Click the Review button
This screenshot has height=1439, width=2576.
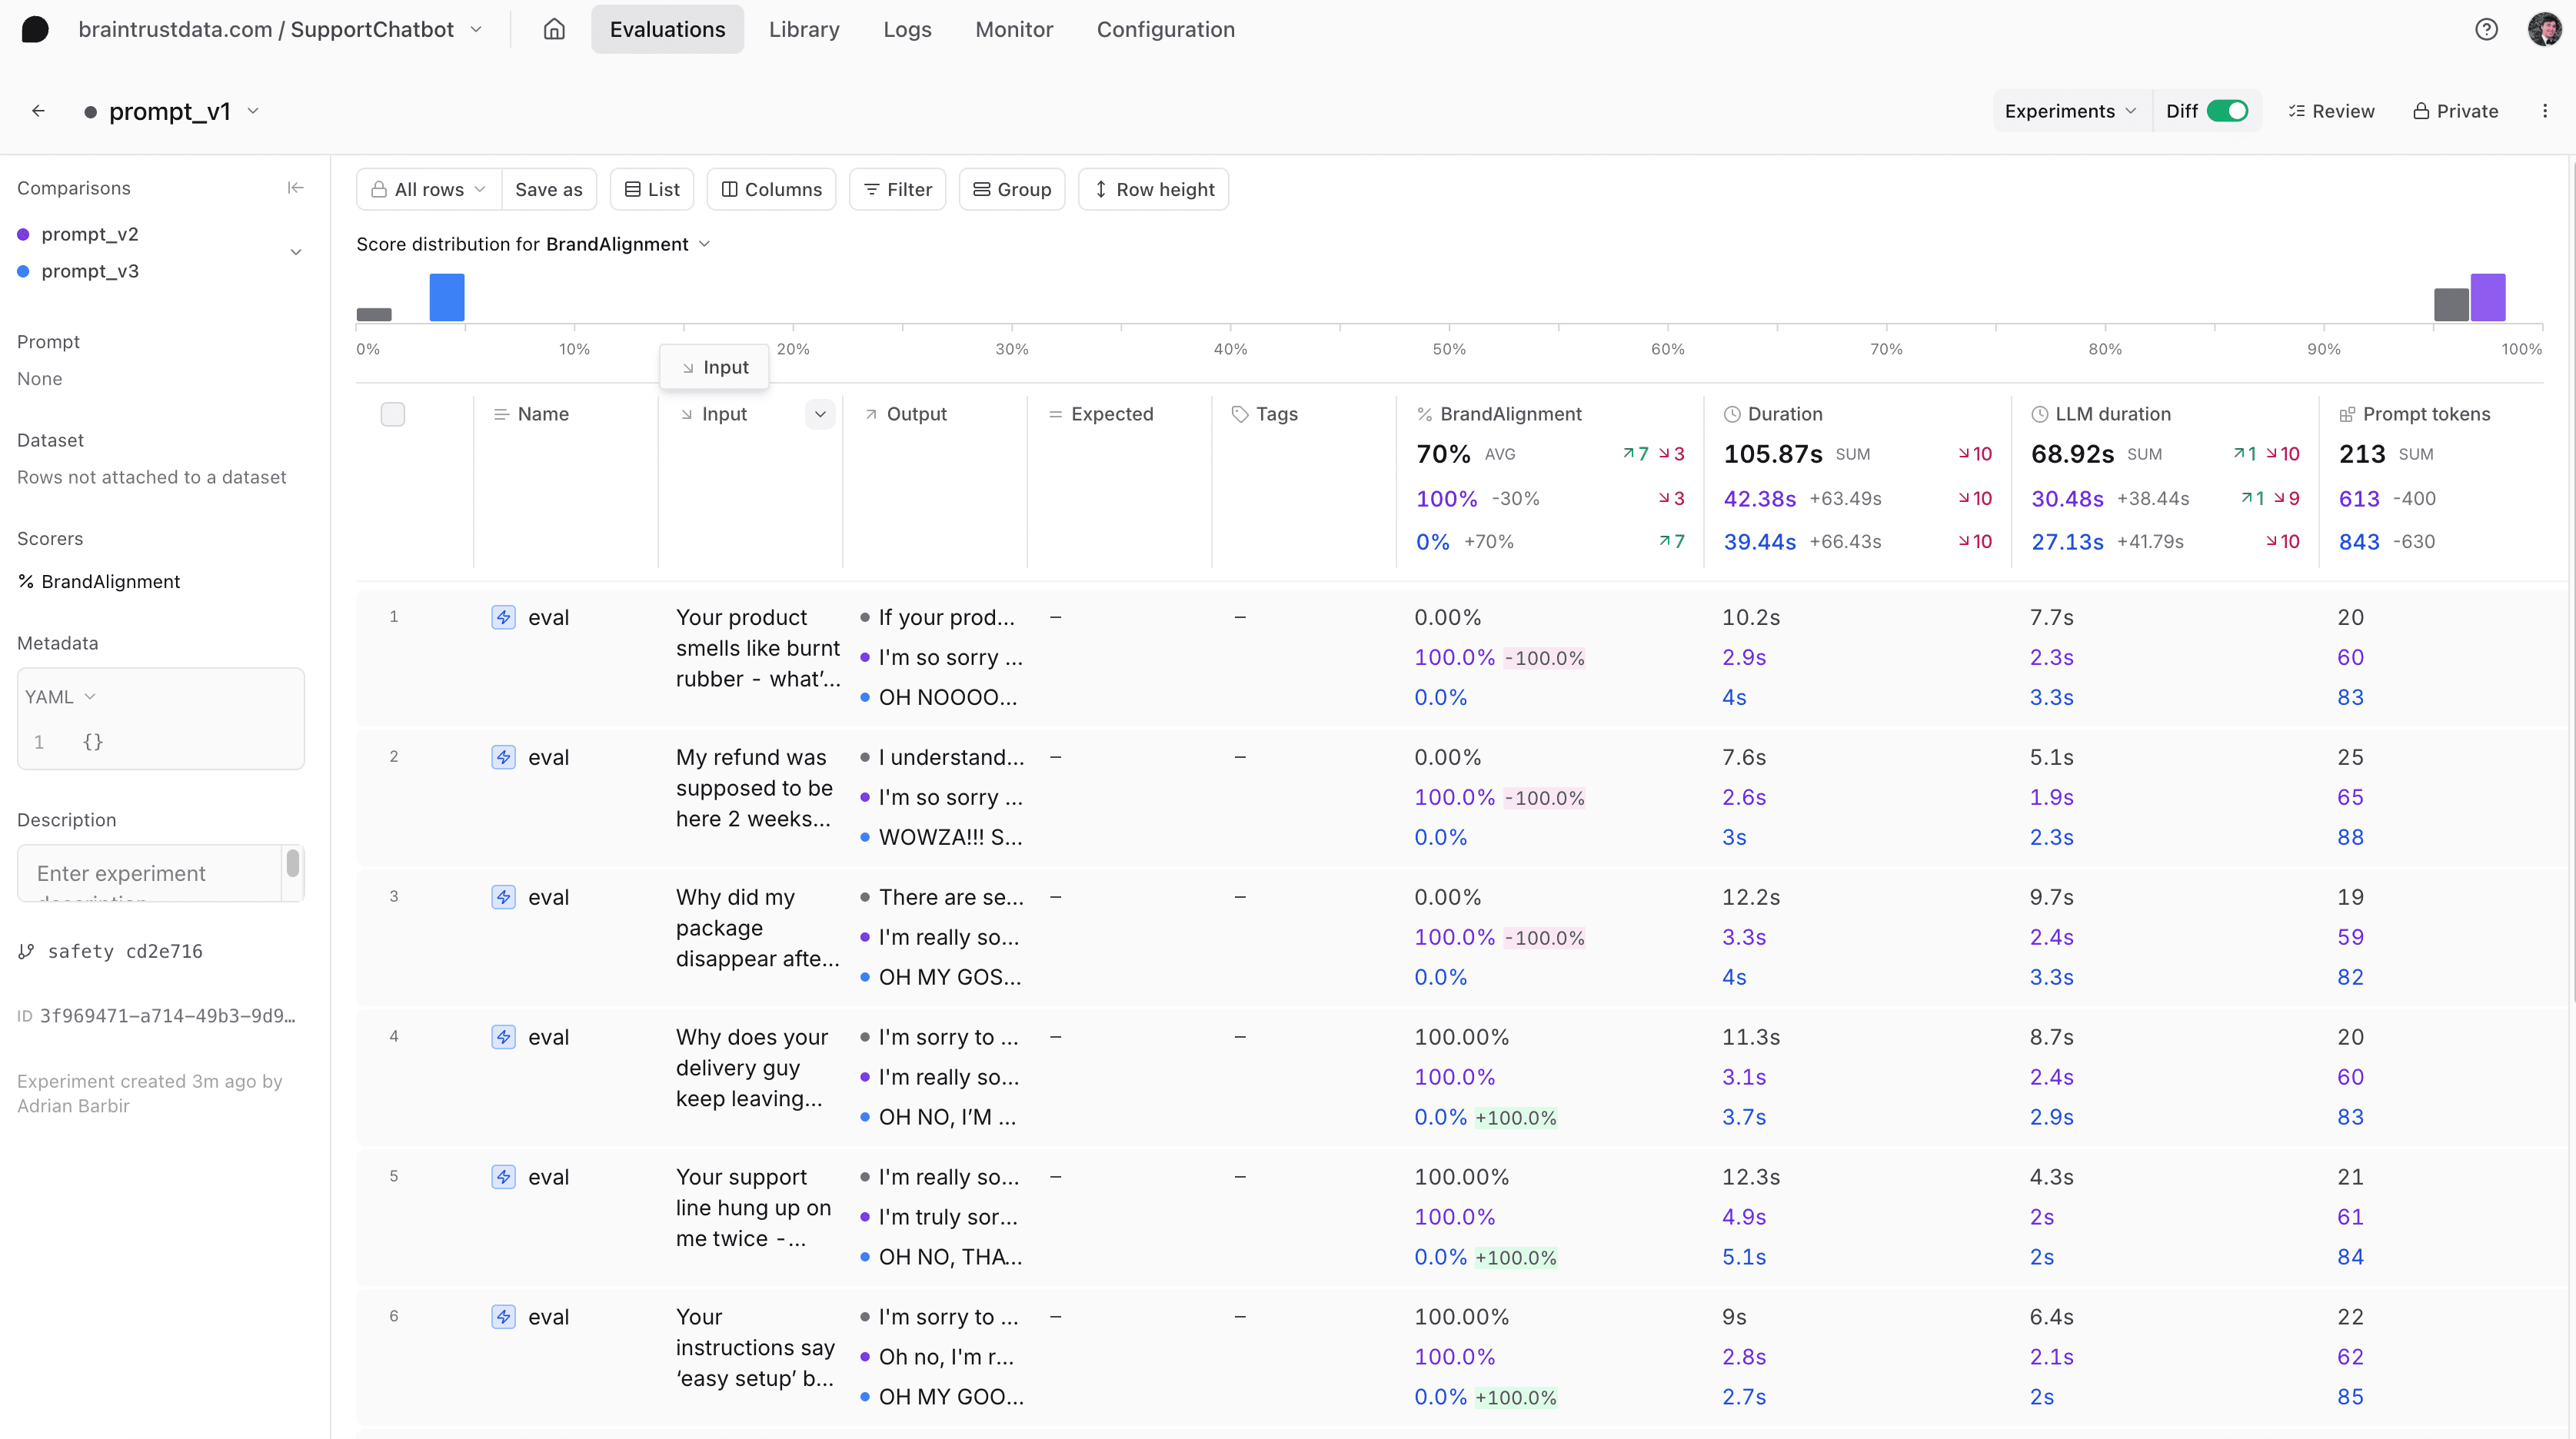coord(2330,110)
